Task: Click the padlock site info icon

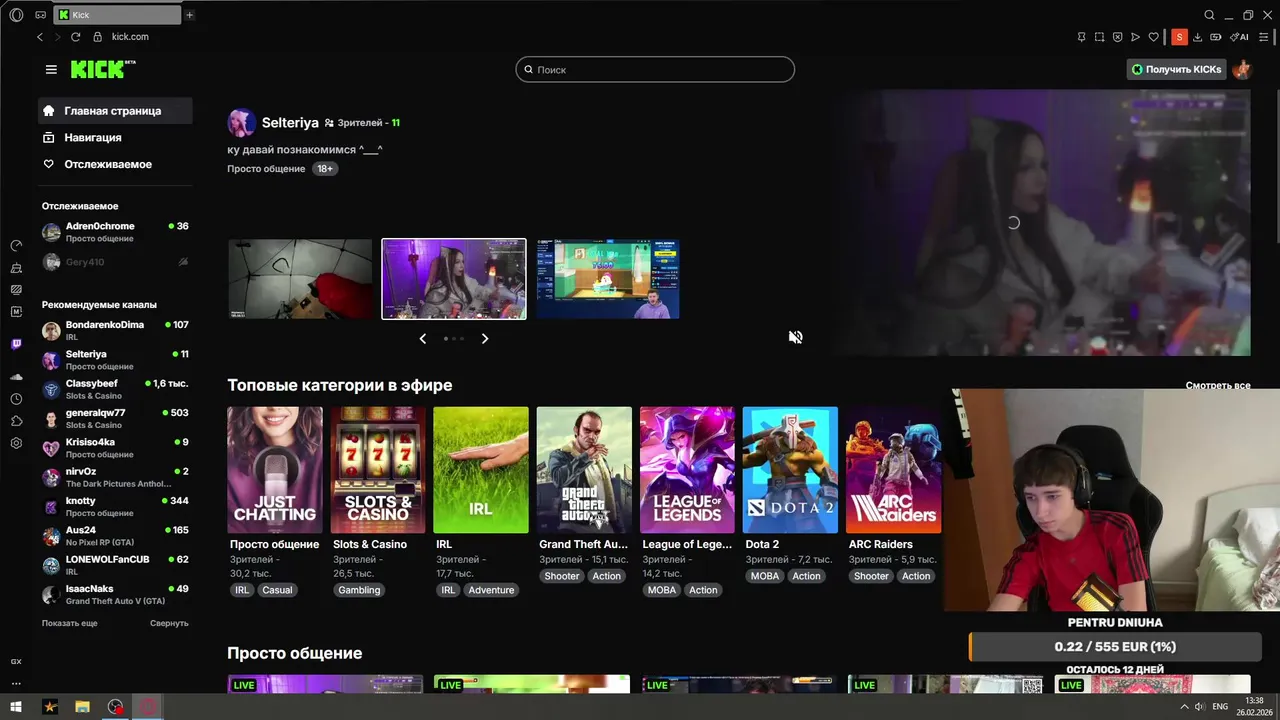Action: (97, 37)
